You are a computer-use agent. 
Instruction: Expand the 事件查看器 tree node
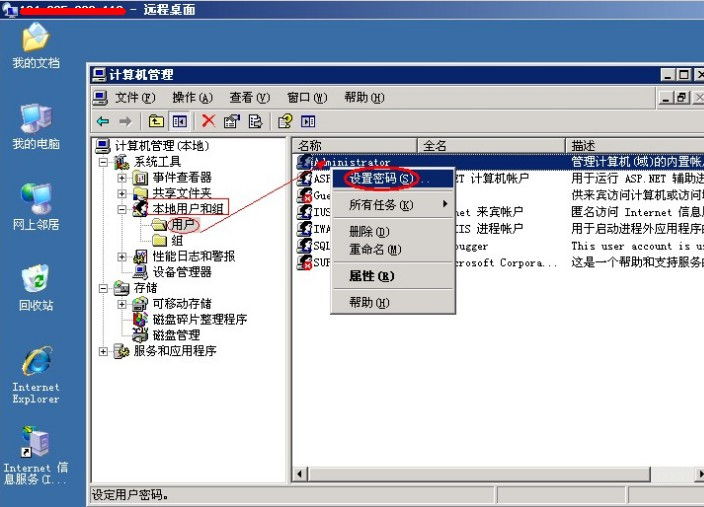(122, 178)
